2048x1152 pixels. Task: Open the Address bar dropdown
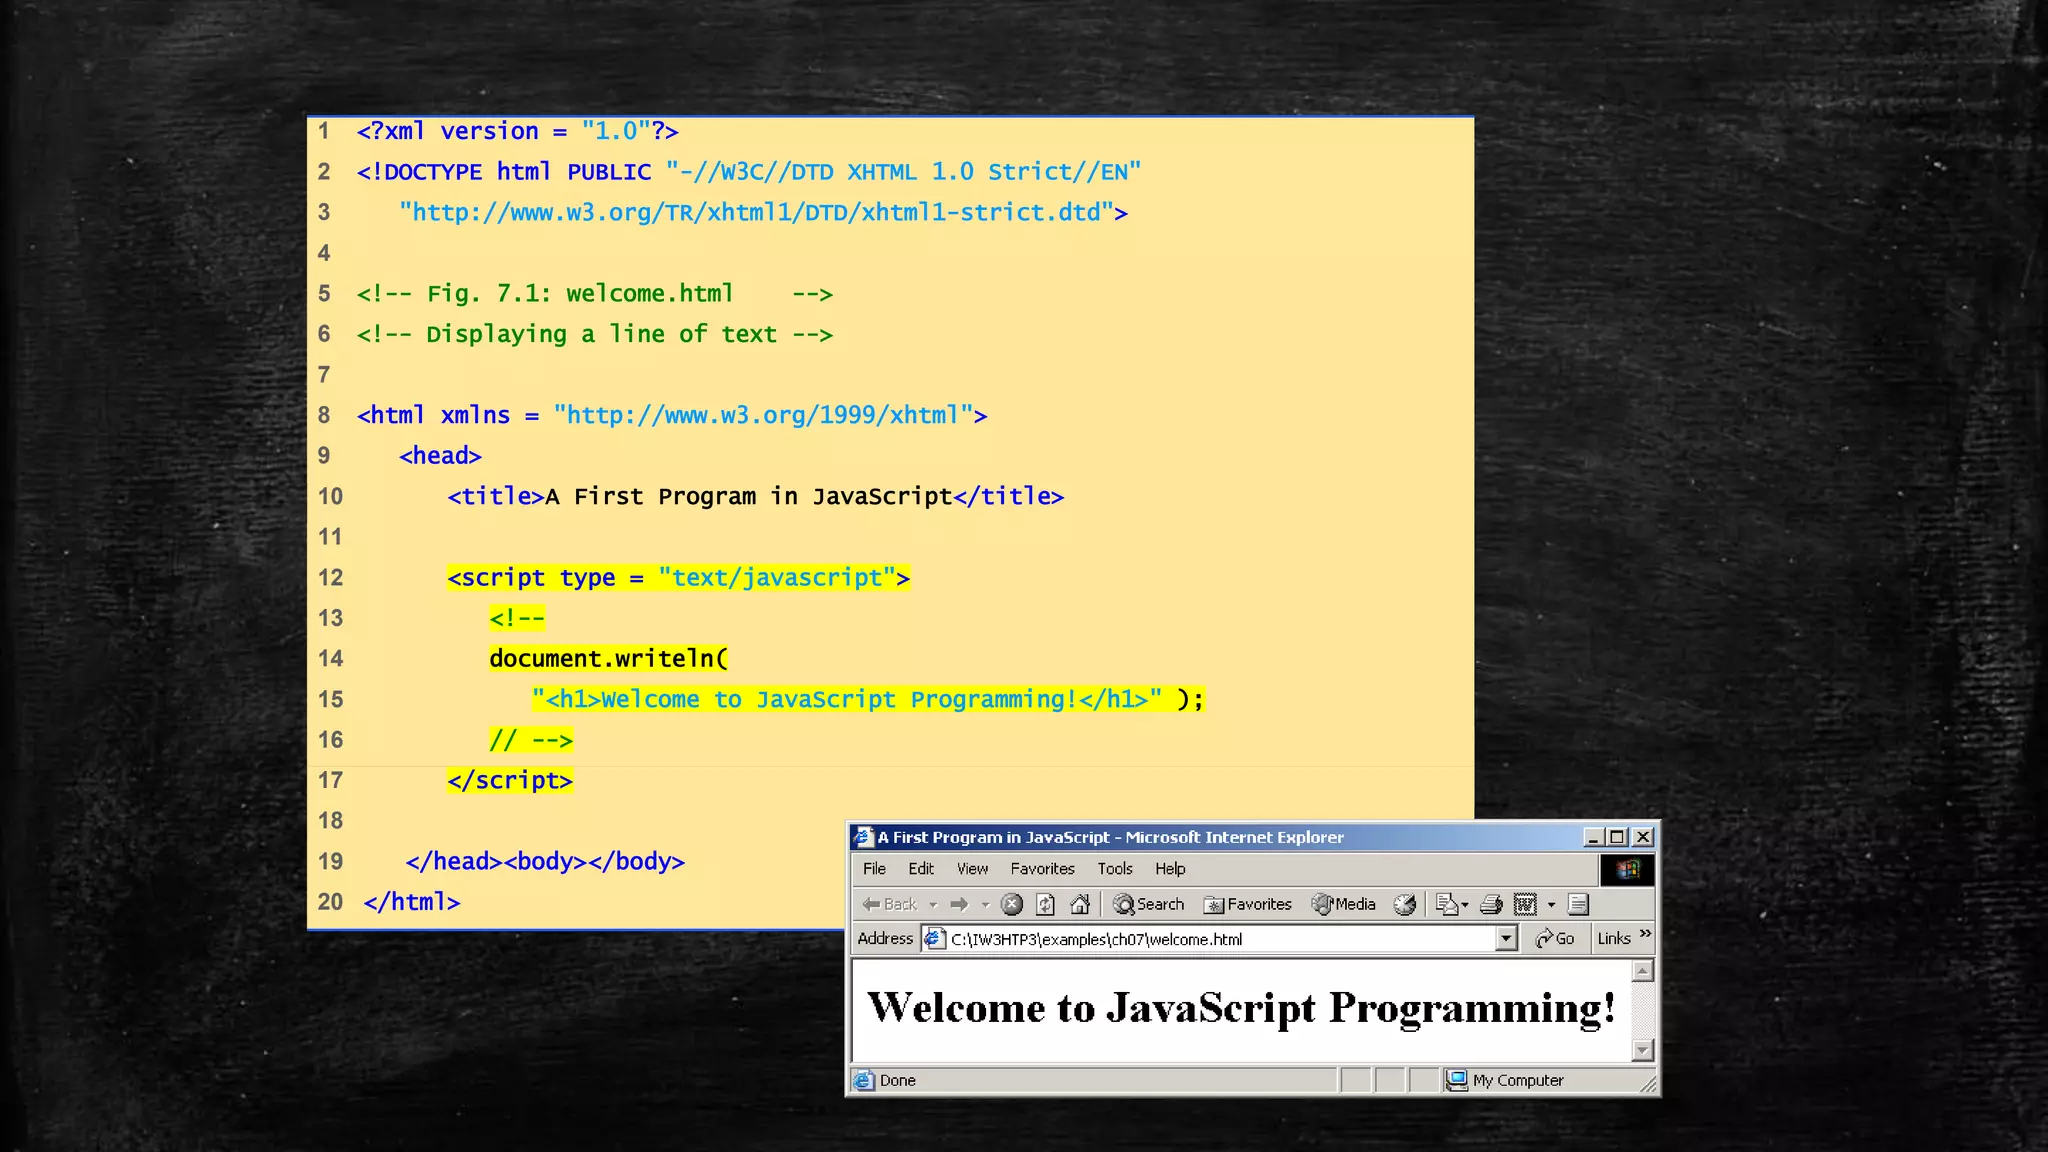[1506, 938]
